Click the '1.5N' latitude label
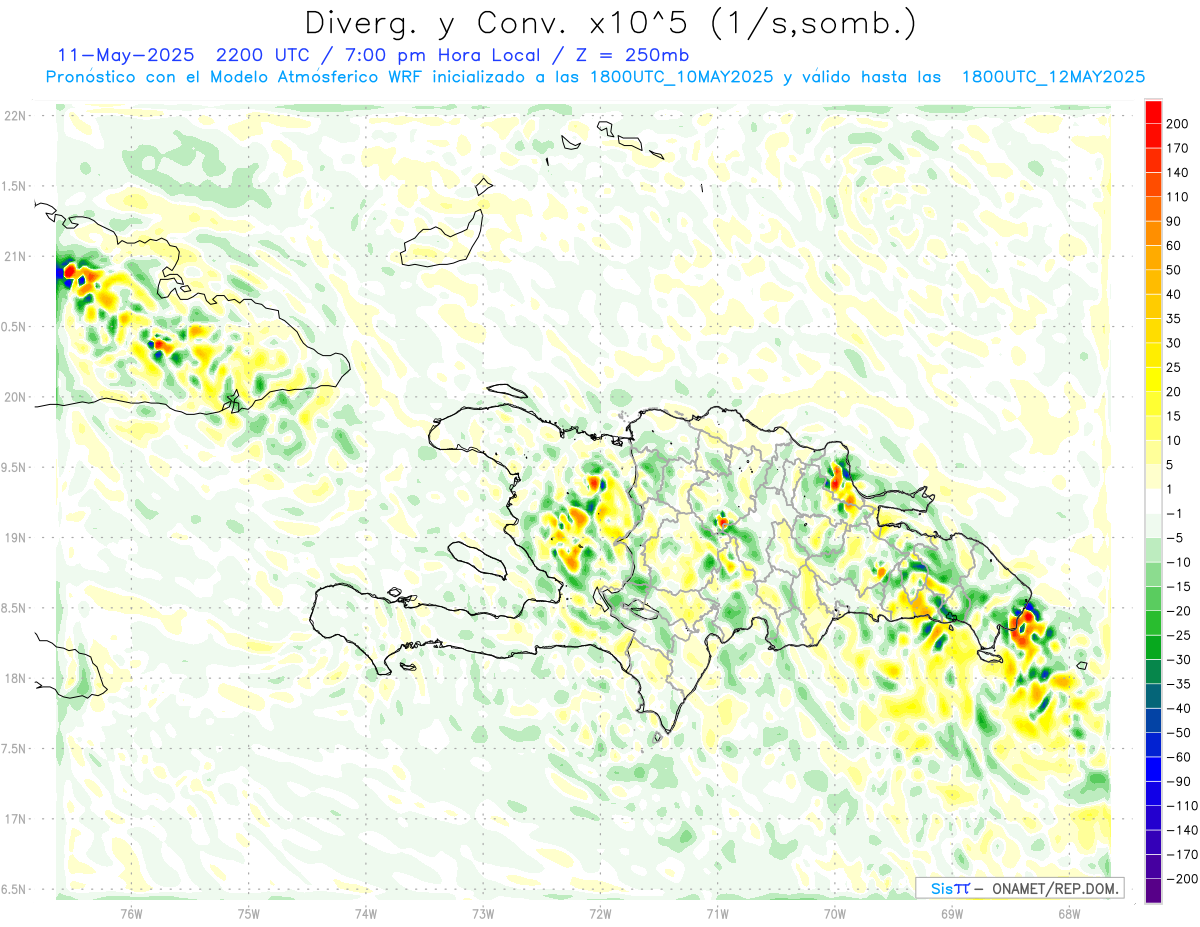 (x=14, y=186)
